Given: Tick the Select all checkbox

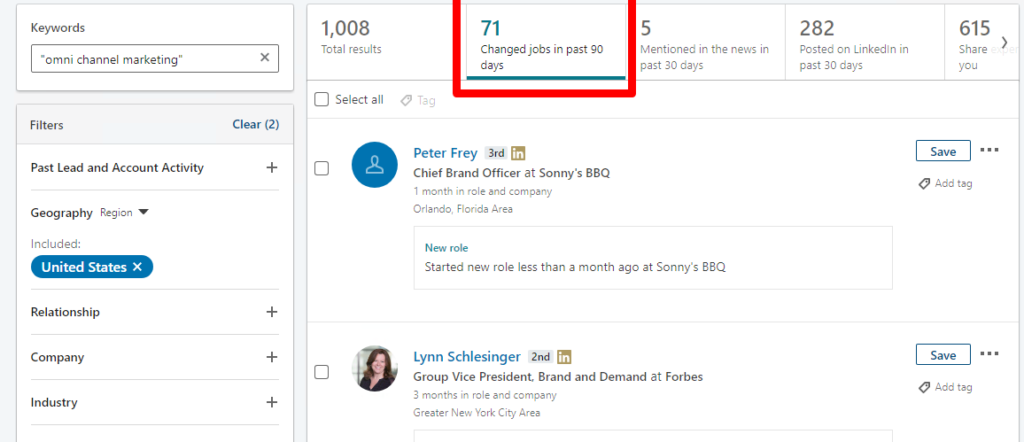Looking at the screenshot, I should click(x=321, y=100).
